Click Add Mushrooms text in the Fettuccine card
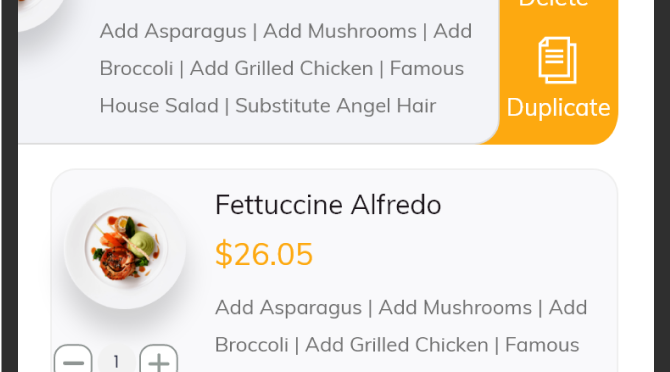 pyautogui.click(x=455, y=308)
